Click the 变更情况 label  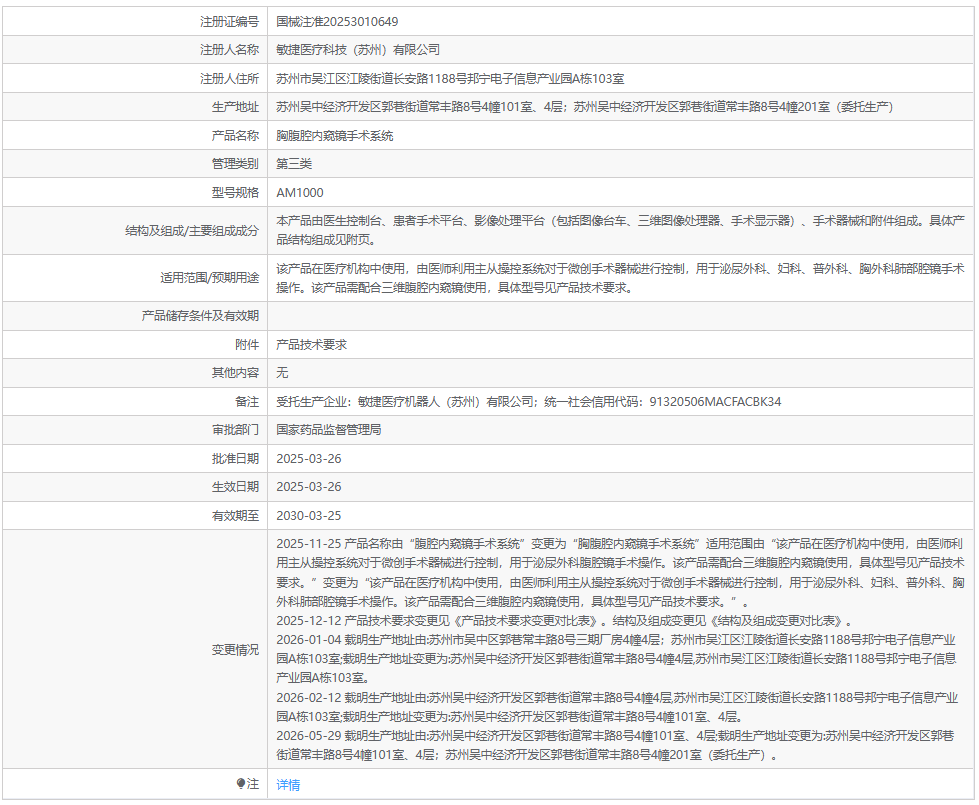(x=235, y=649)
